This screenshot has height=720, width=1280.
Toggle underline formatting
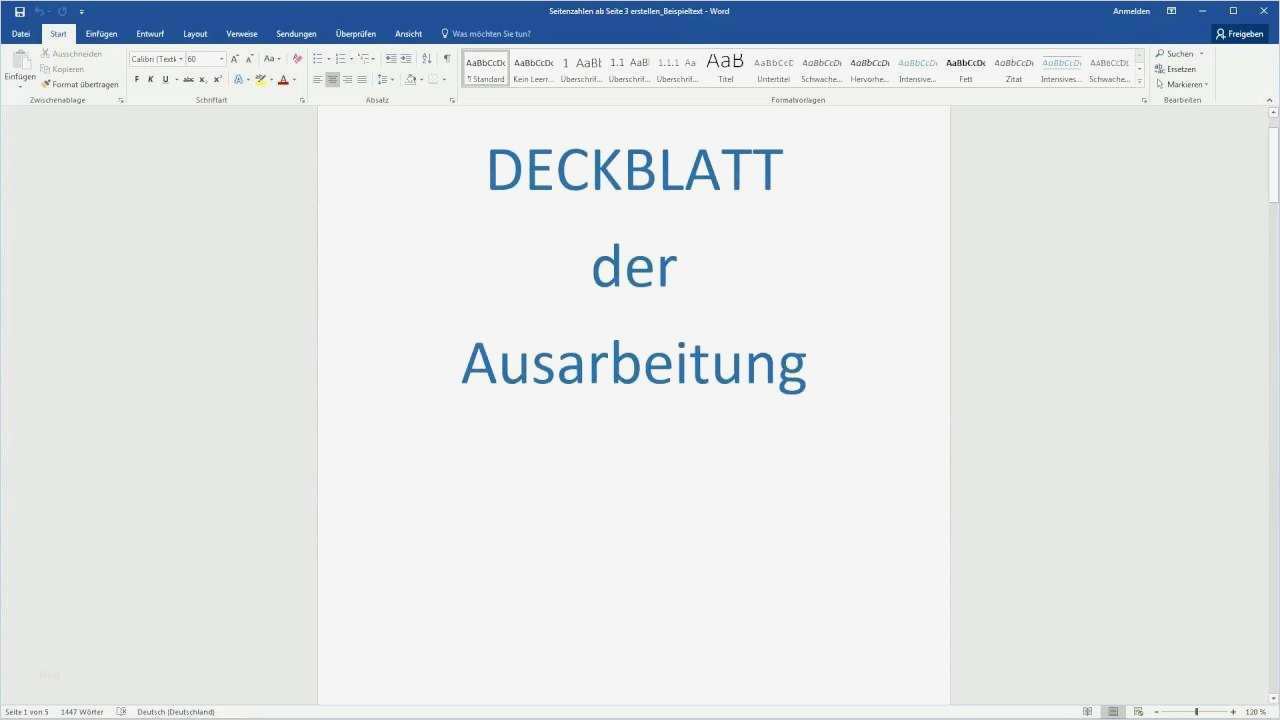(165, 78)
